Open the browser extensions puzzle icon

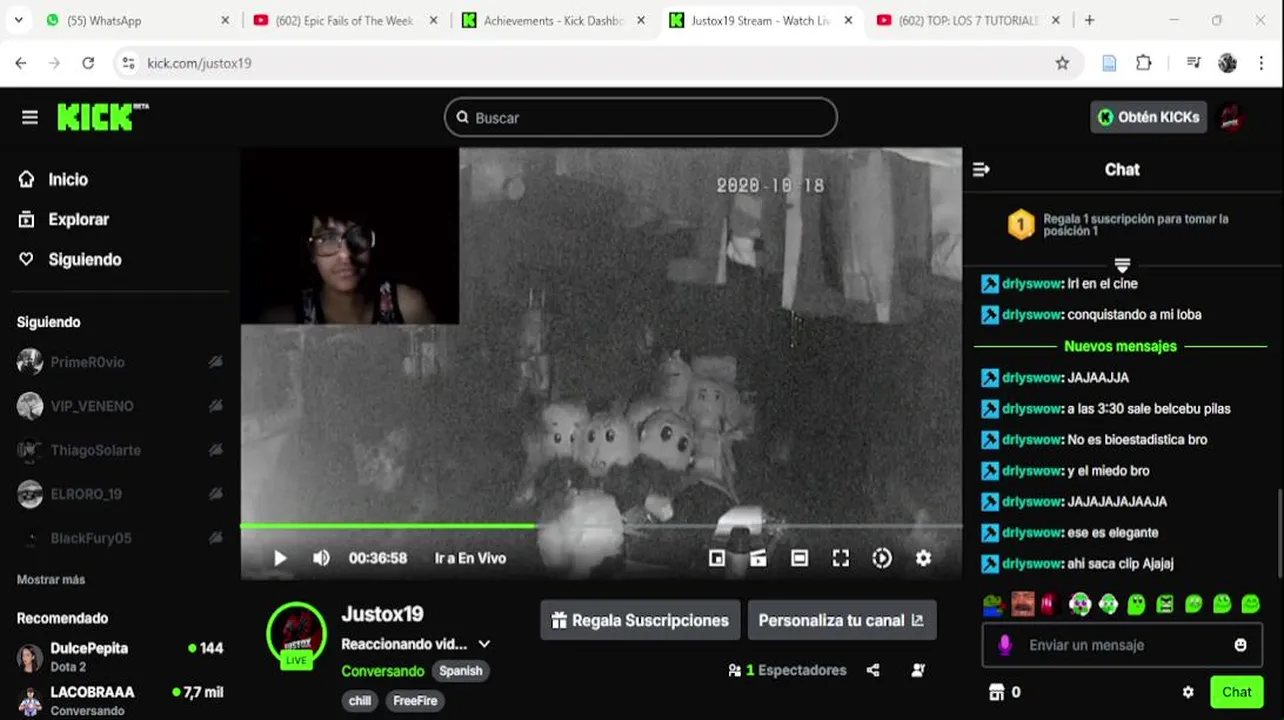pyautogui.click(x=1144, y=63)
